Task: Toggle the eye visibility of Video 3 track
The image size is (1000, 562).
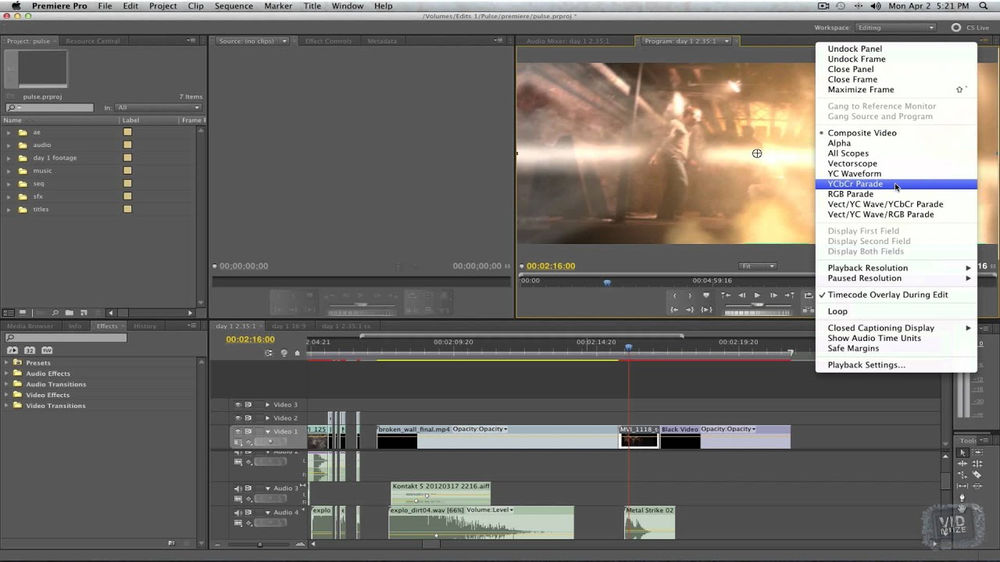Action: click(238, 405)
